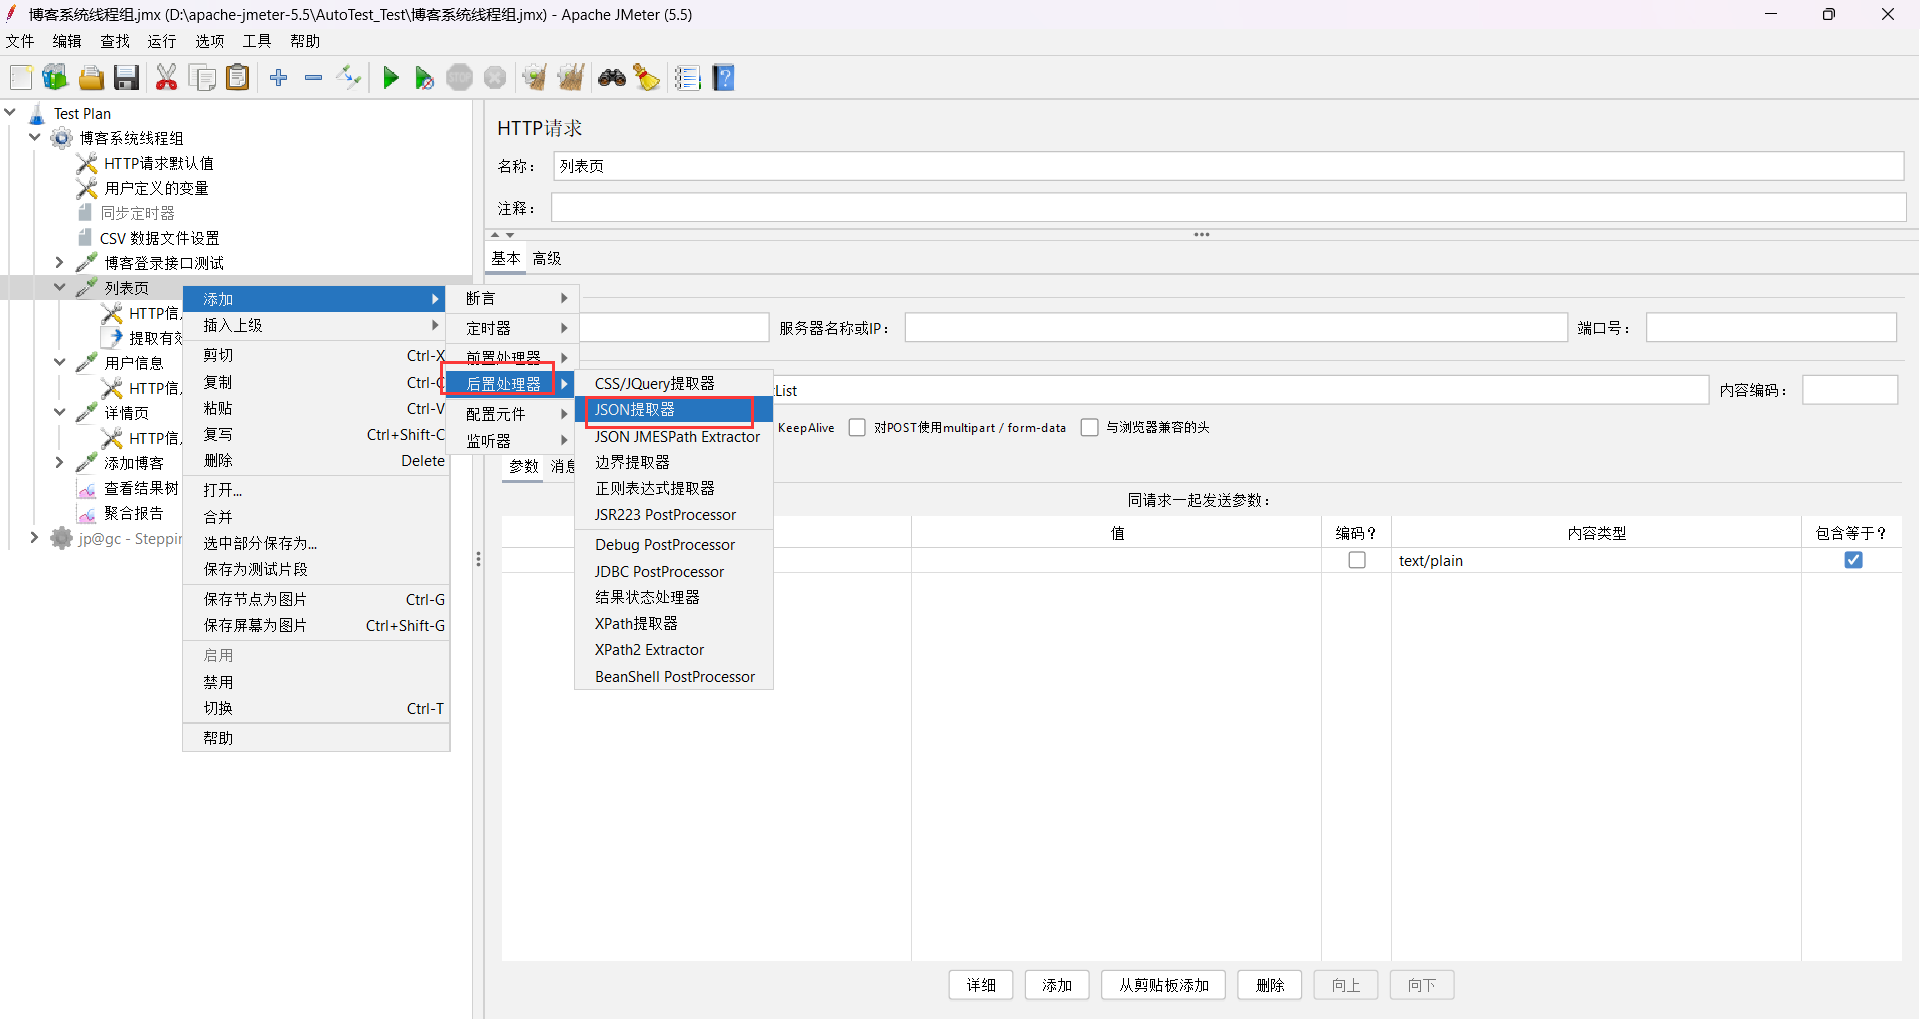
Task: Click 从剪贴板添加 button
Action: 1164,986
